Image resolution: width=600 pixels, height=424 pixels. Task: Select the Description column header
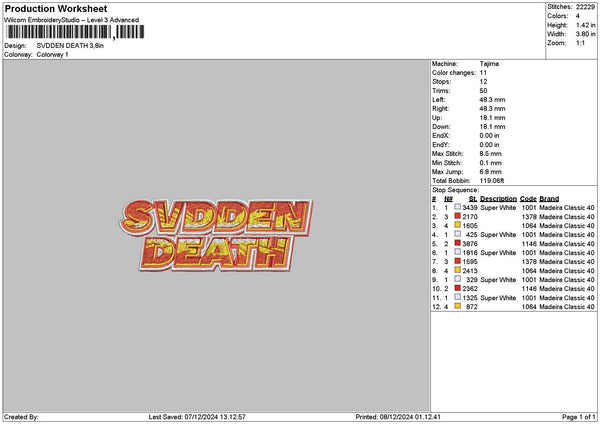click(498, 199)
